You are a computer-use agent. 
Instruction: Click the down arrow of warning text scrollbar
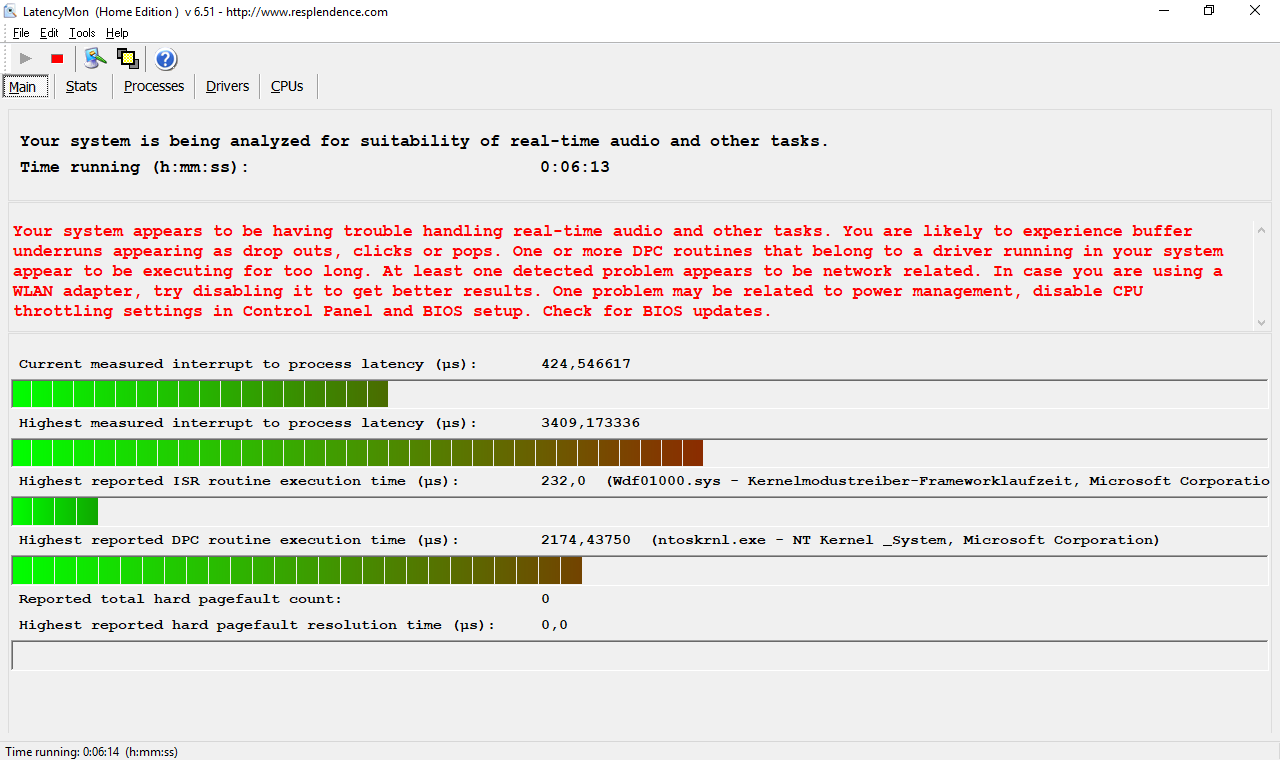(1261, 322)
